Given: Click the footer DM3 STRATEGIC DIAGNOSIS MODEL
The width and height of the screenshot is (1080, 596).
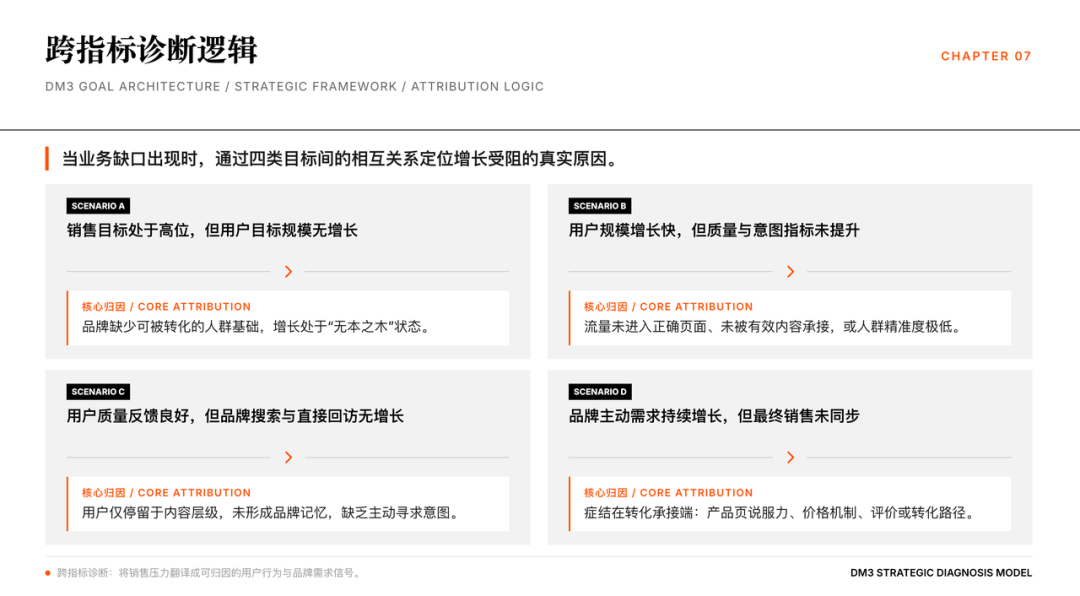Looking at the screenshot, I should 941,573.
